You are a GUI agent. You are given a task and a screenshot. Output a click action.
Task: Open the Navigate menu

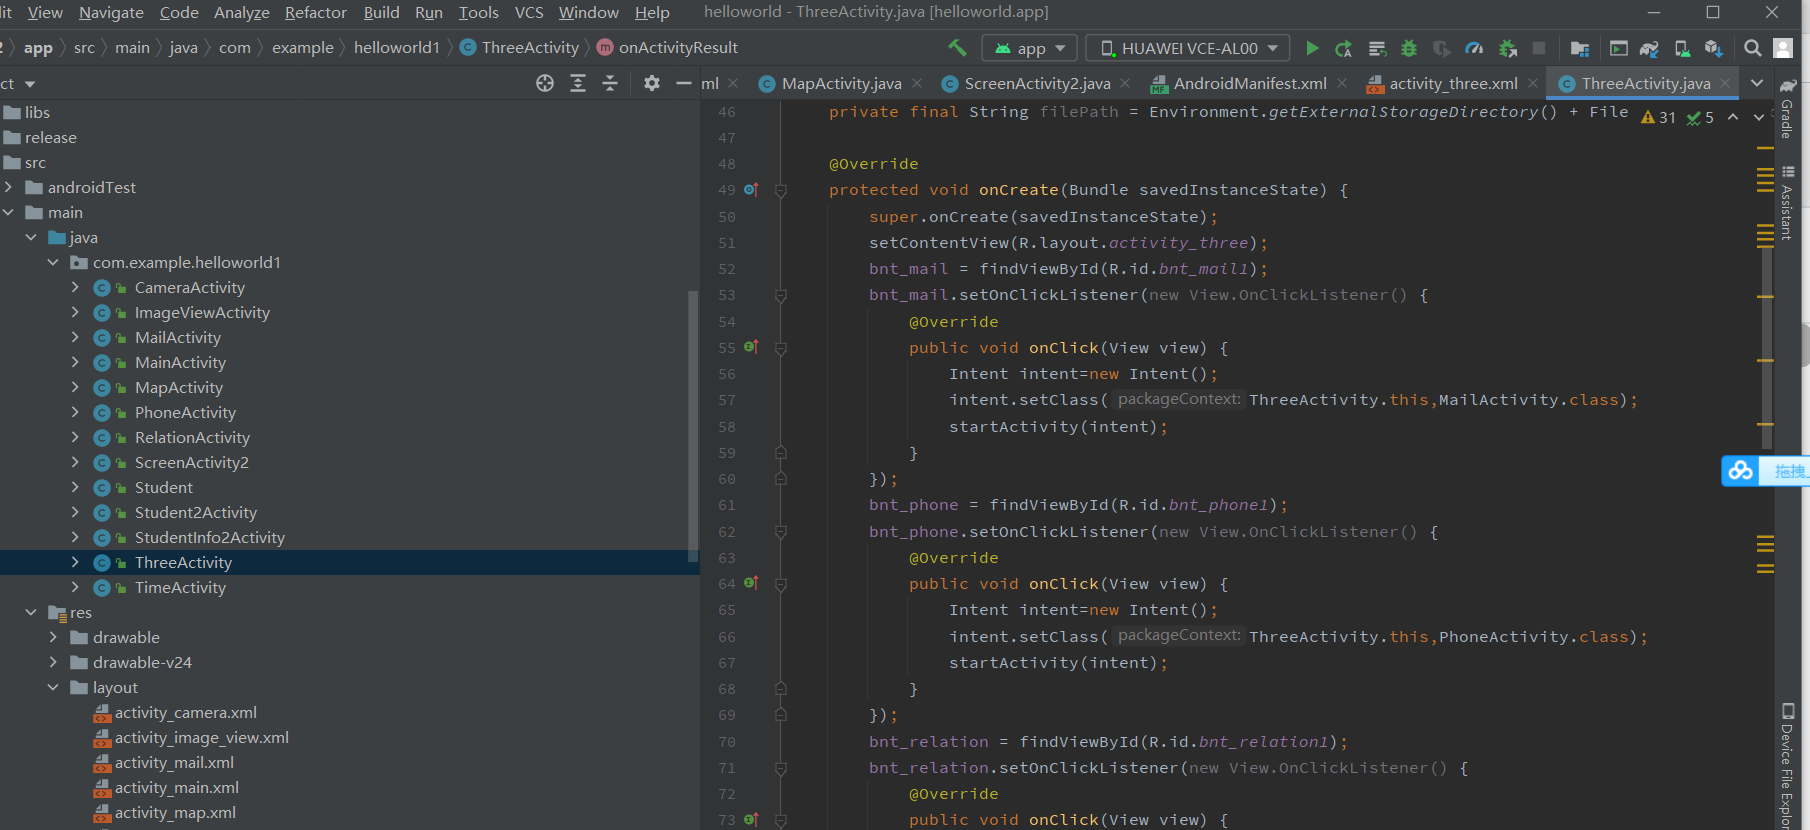(111, 12)
